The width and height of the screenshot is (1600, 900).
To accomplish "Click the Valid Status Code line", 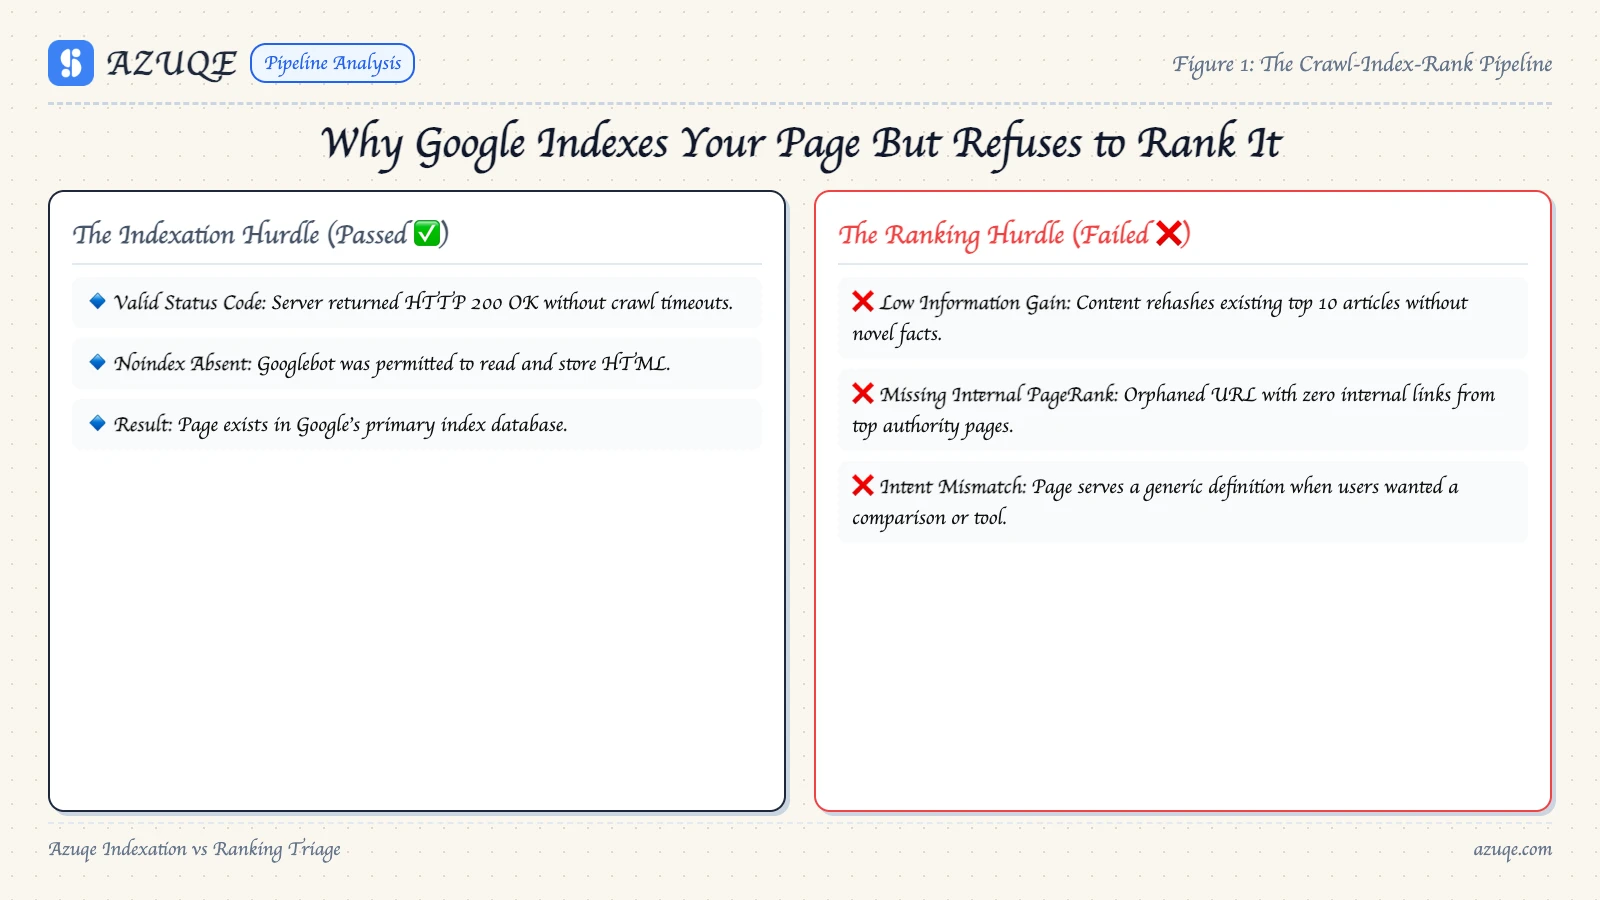I will pos(417,302).
